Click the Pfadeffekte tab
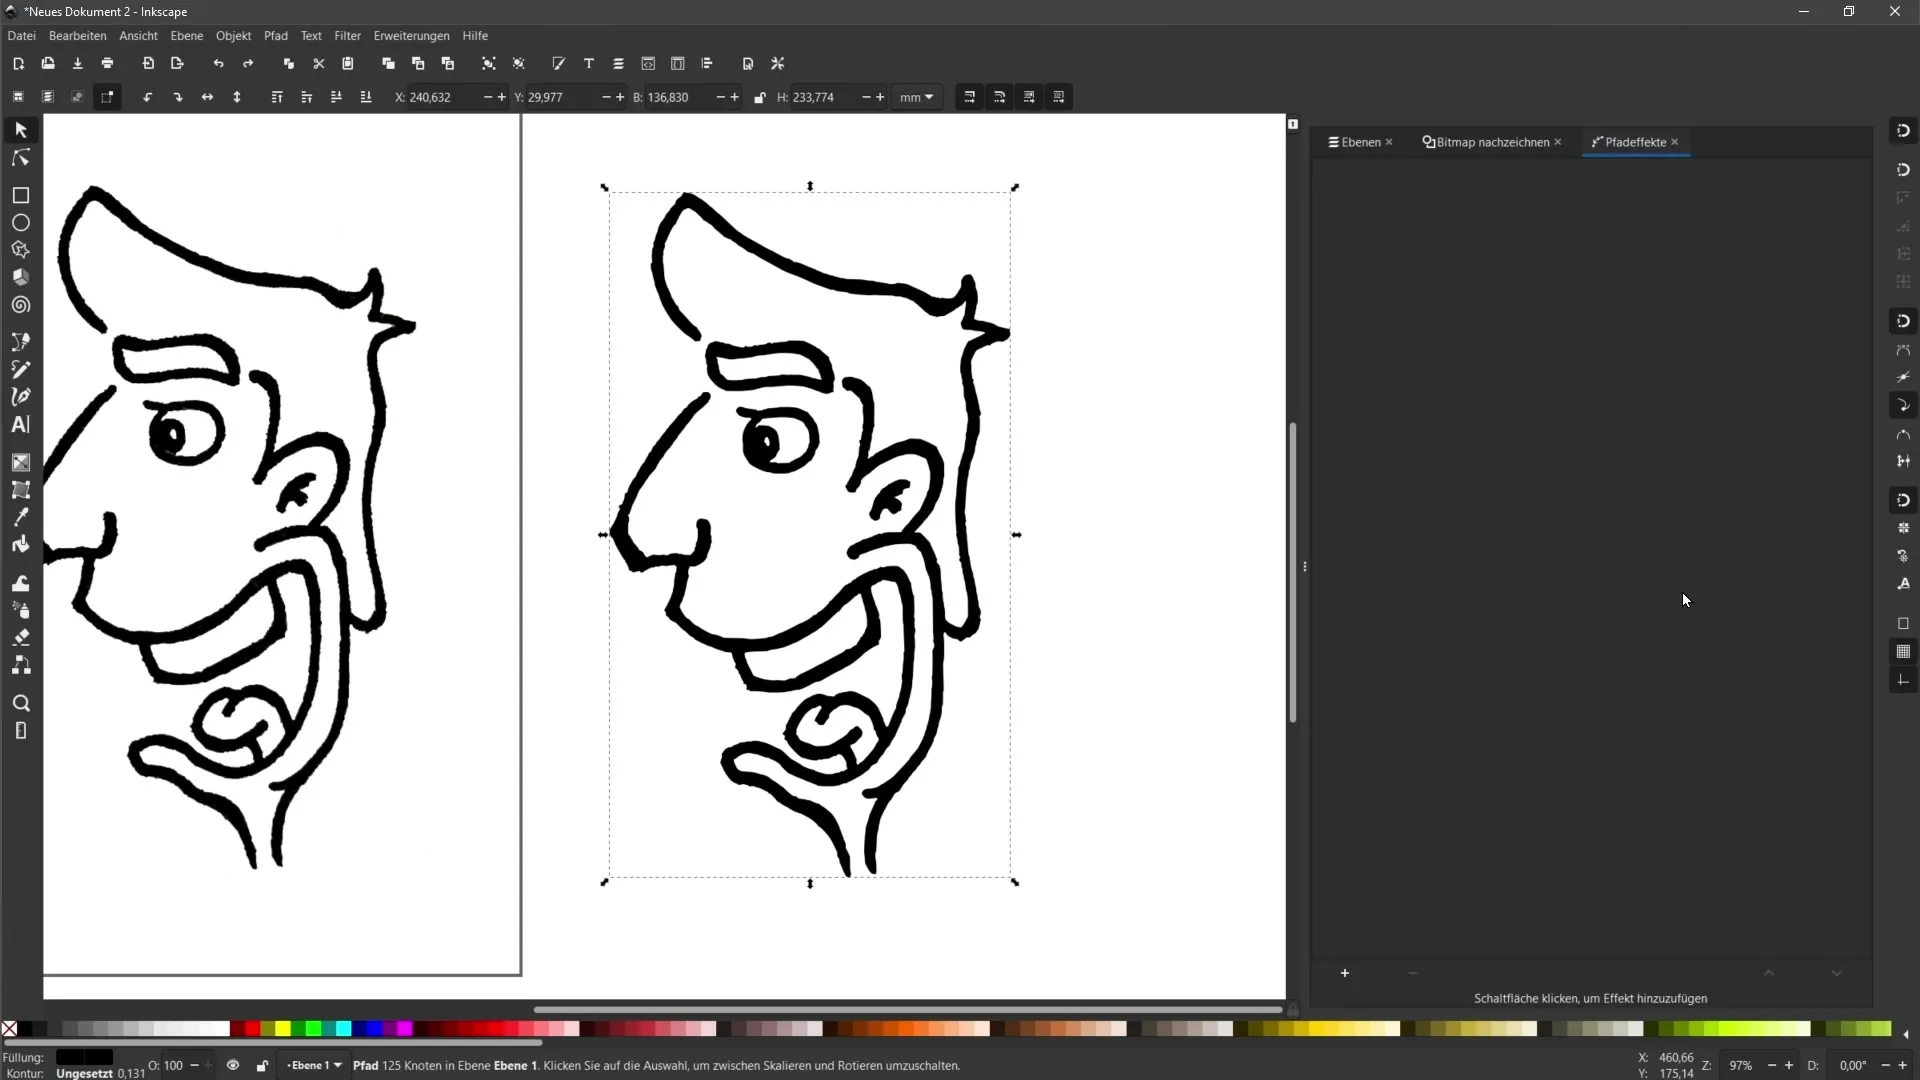Screen dimensions: 1920x1080 pyautogui.click(x=1635, y=141)
